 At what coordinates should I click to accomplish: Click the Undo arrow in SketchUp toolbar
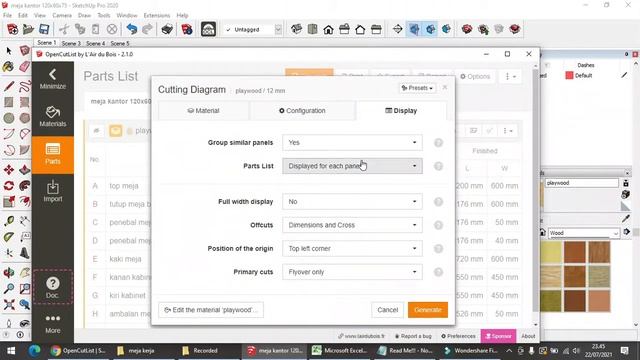pyautogui.click(x=131, y=29)
